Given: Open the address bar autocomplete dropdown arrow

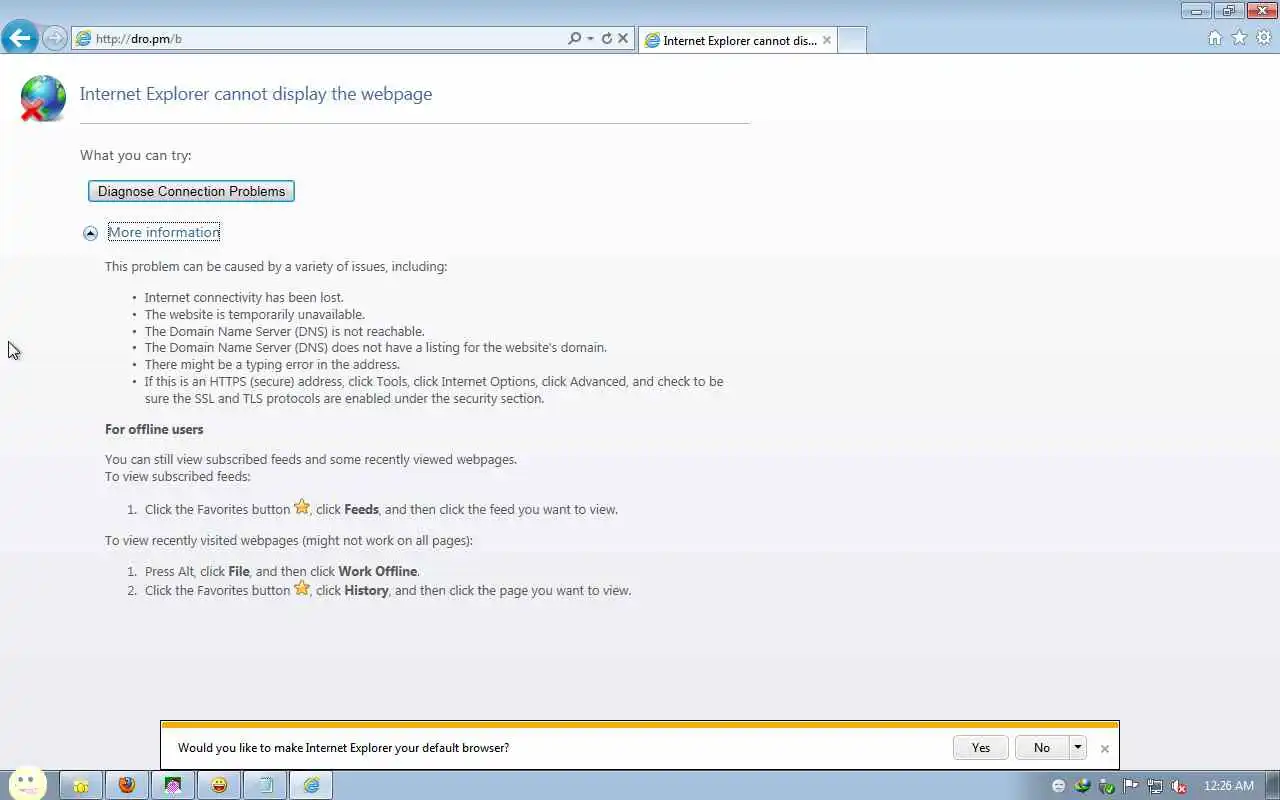Looking at the screenshot, I should click(x=590, y=39).
